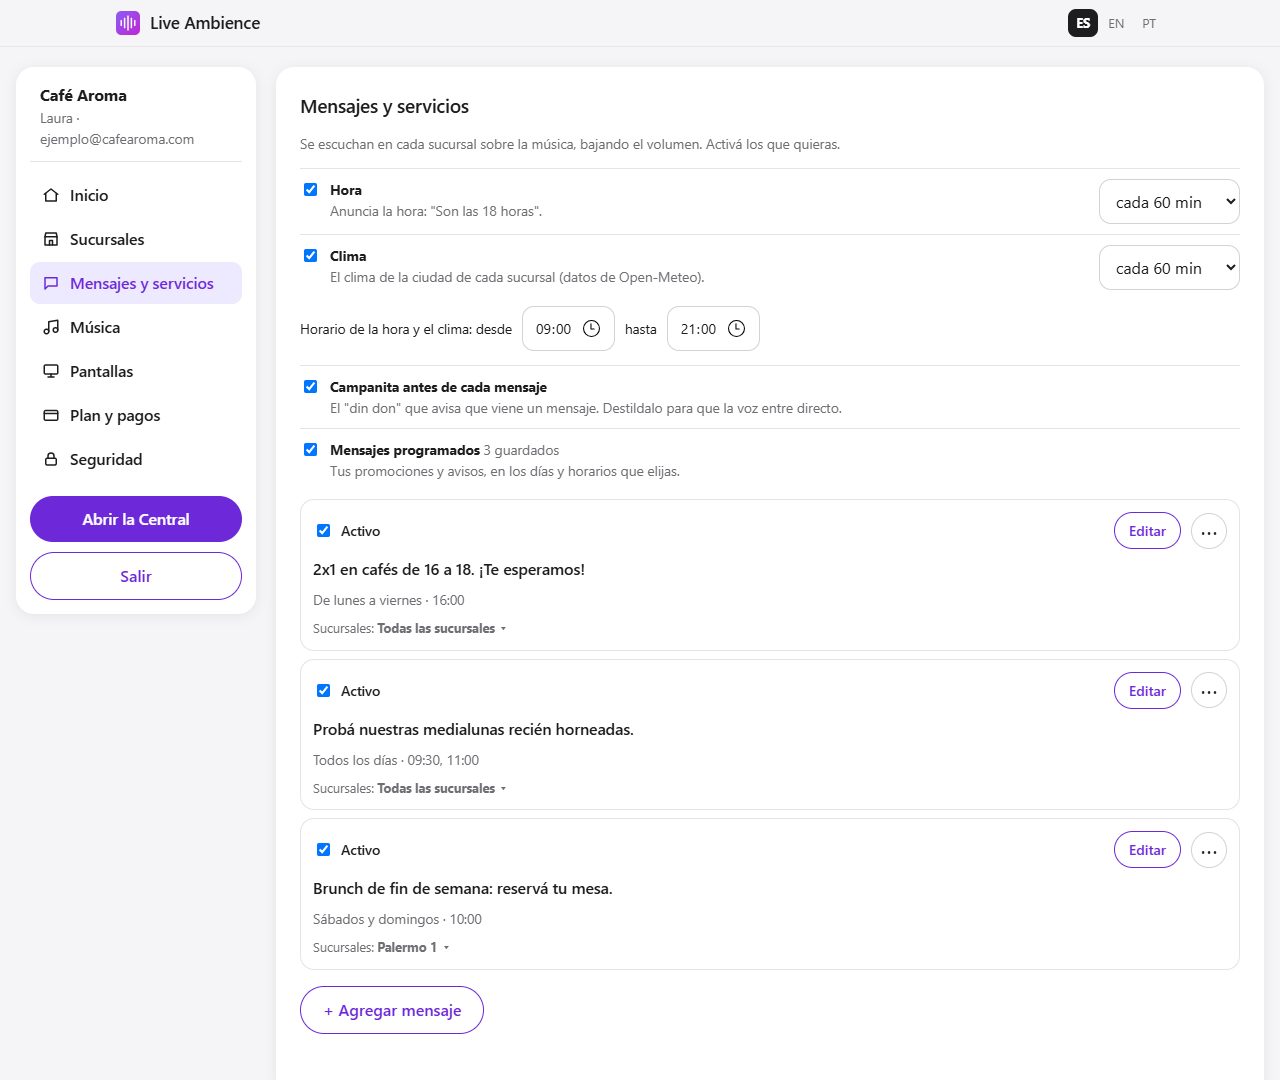Go to Inicio in the sidebar

pos(136,195)
